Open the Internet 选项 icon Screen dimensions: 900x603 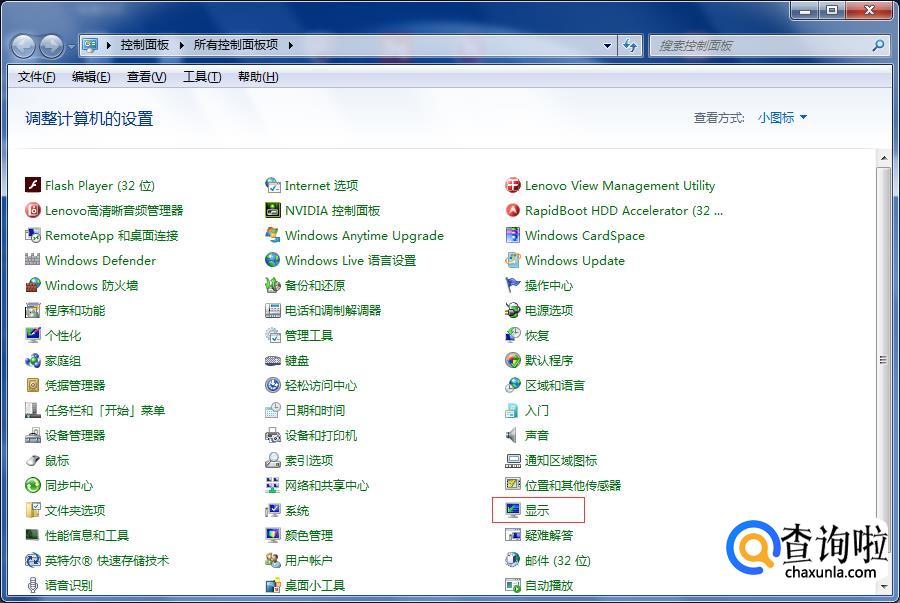(273, 185)
